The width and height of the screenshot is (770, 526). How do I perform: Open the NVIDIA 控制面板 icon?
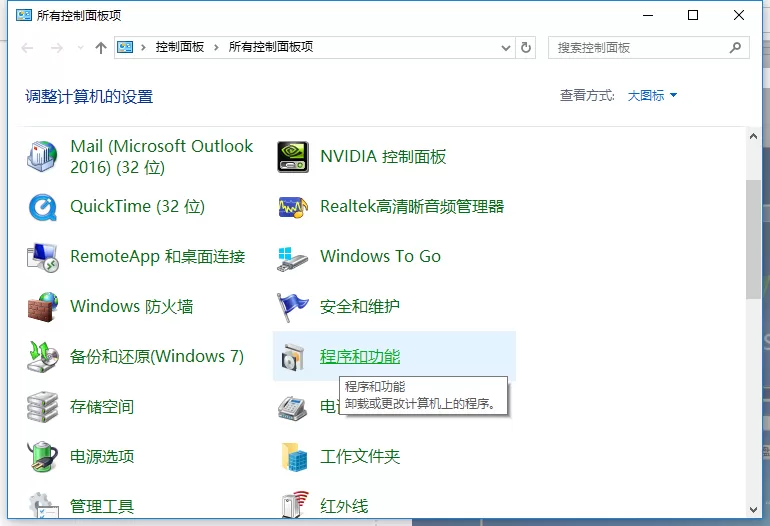click(x=293, y=157)
